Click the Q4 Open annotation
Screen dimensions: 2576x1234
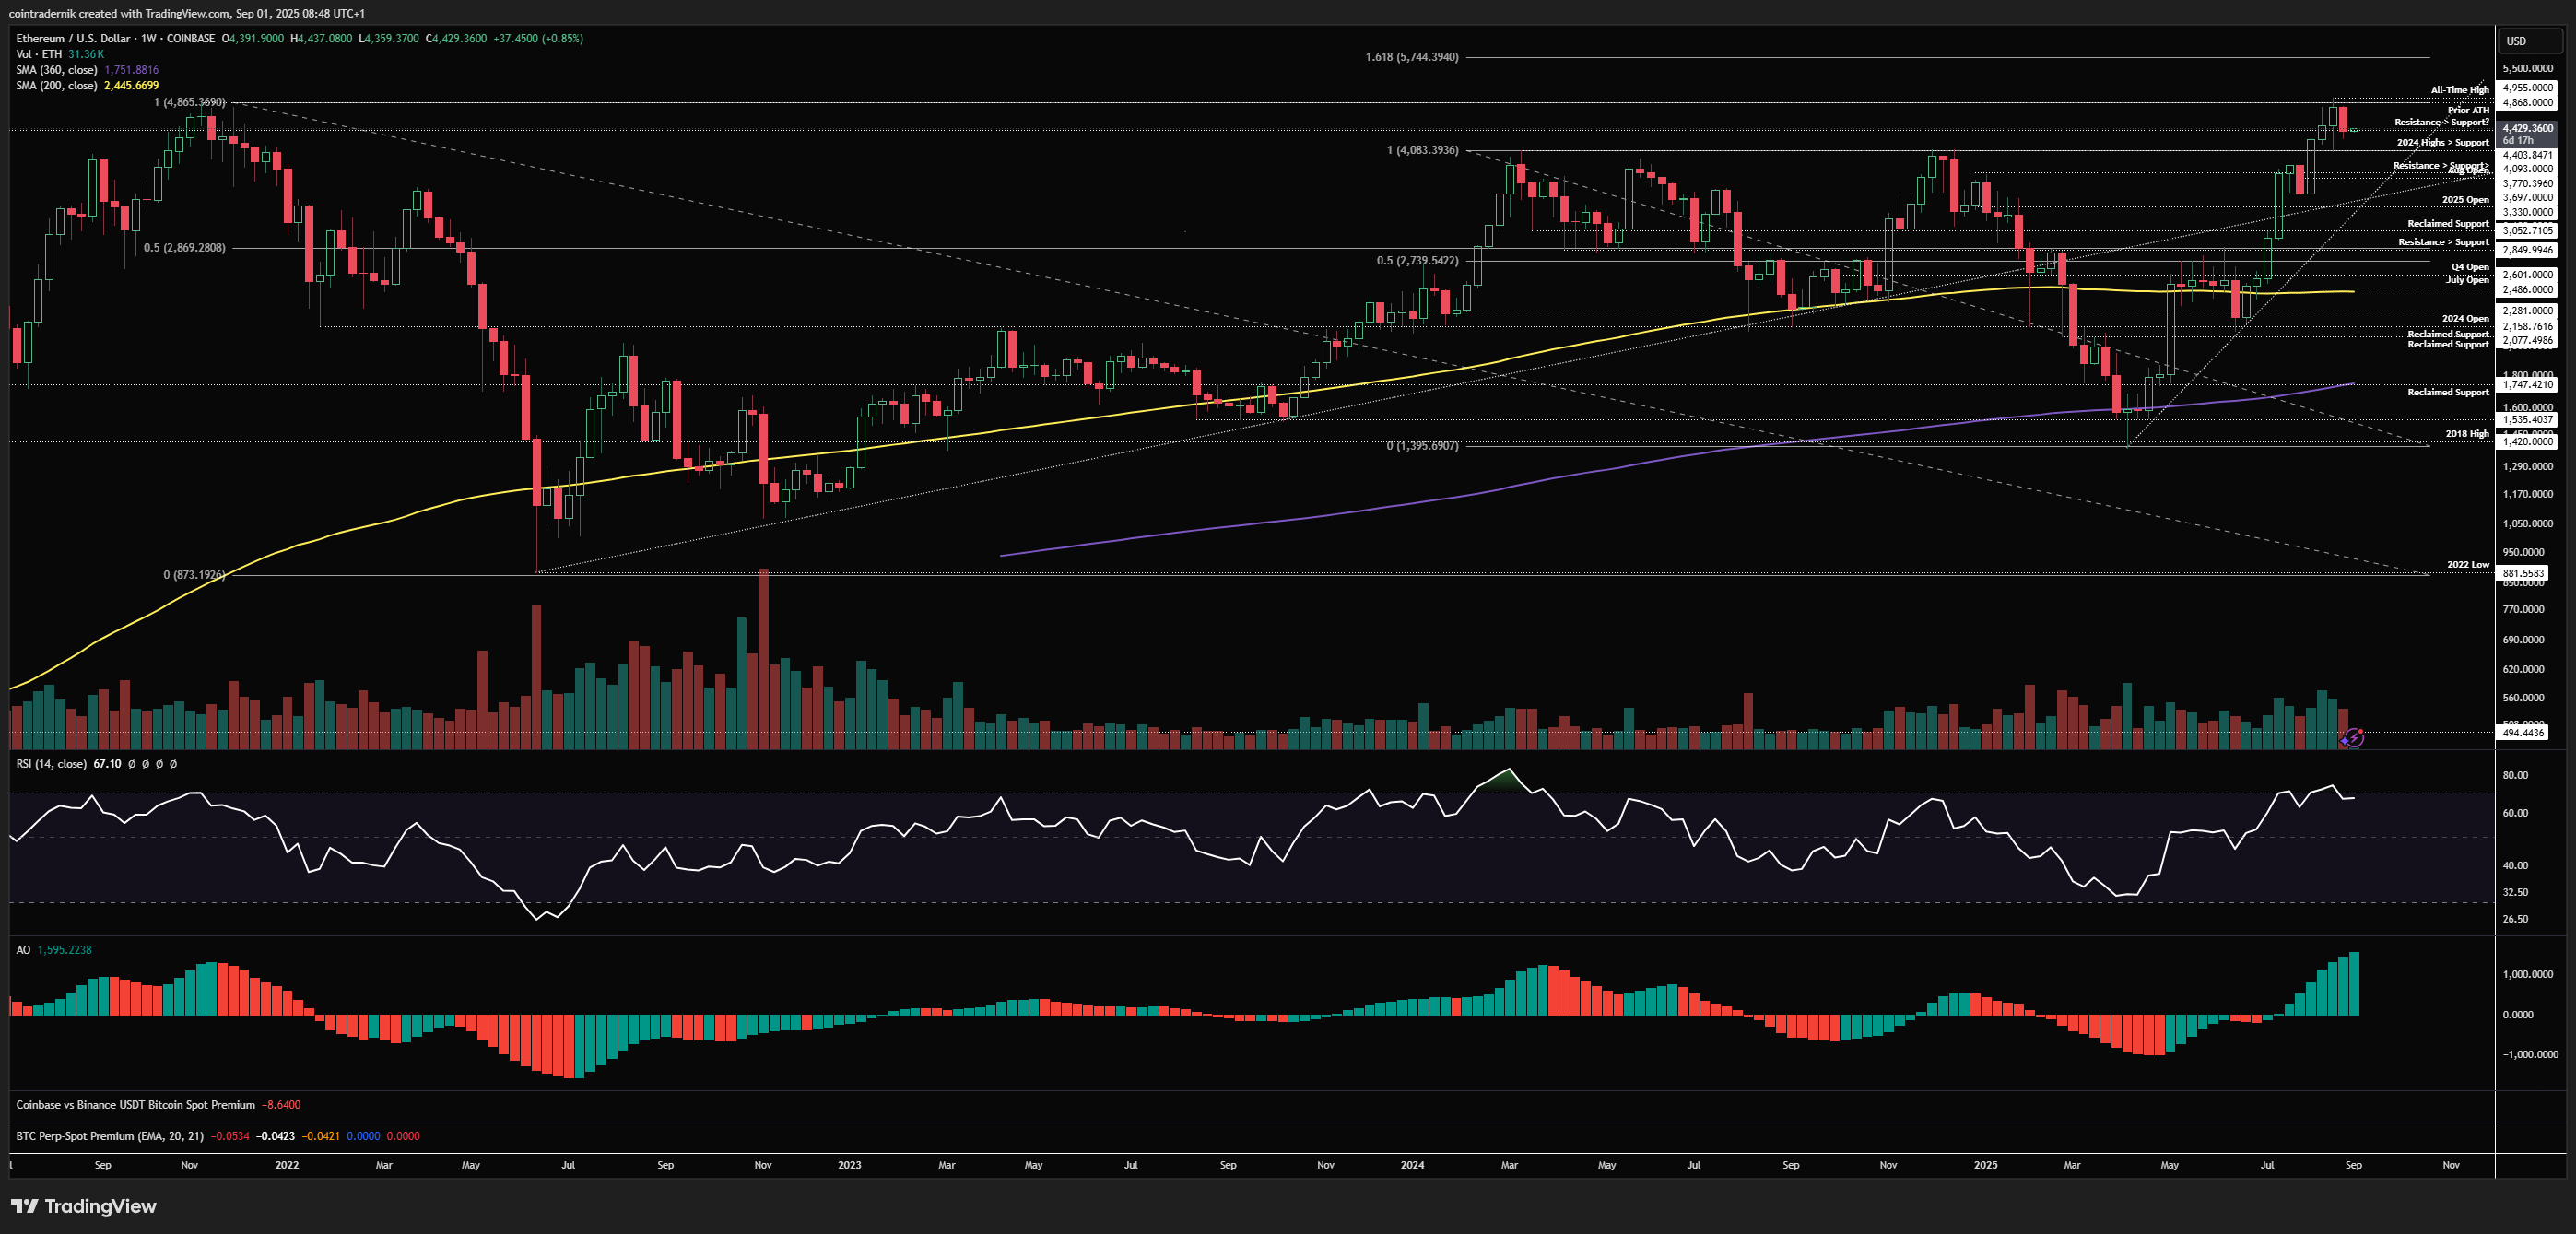[2470, 267]
